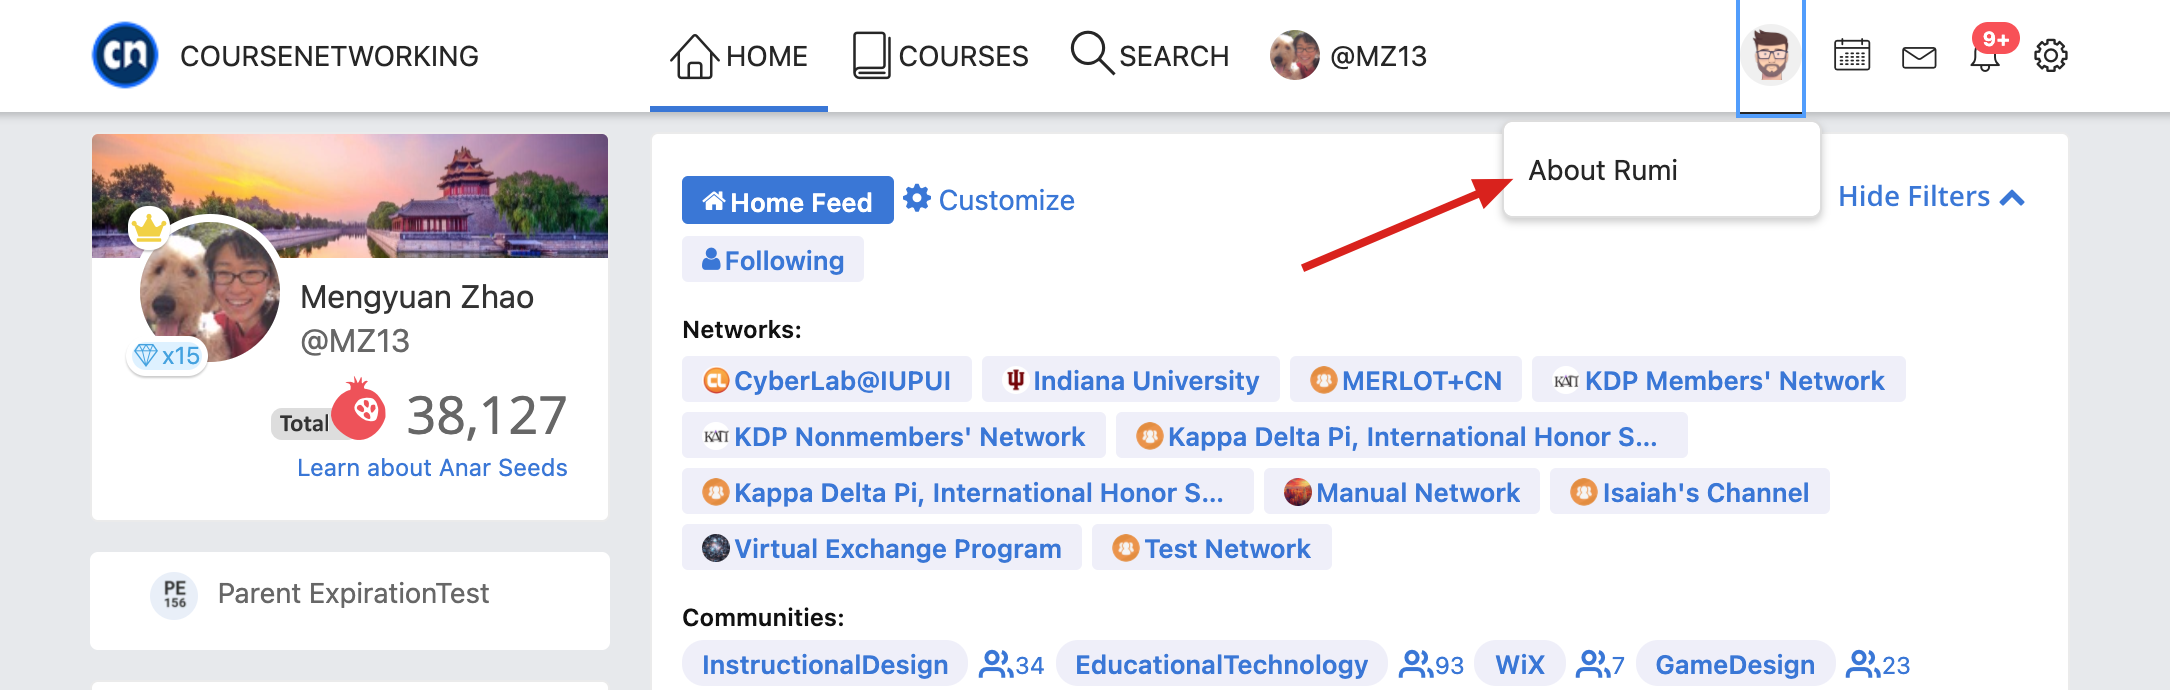2170x690 pixels.
Task: Click the COURSENETWORKING brand text
Action: coord(329,56)
